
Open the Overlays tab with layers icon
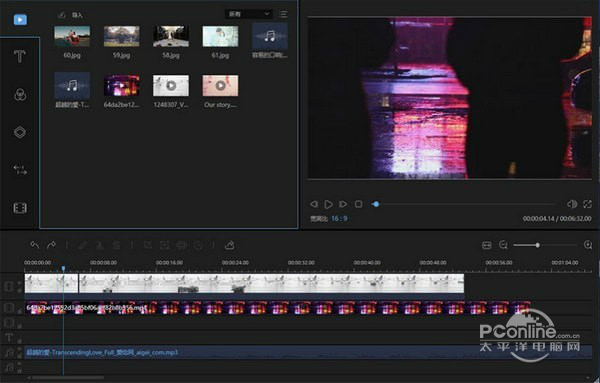point(20,132)
